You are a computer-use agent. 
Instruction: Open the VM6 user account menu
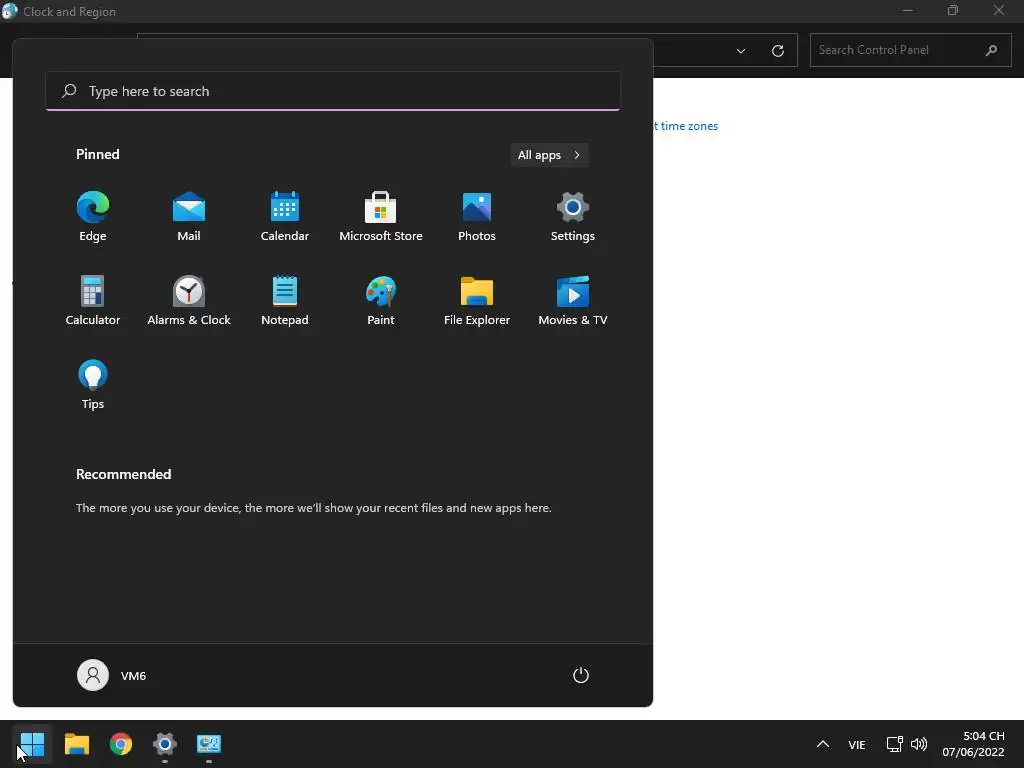coord(112,675)
